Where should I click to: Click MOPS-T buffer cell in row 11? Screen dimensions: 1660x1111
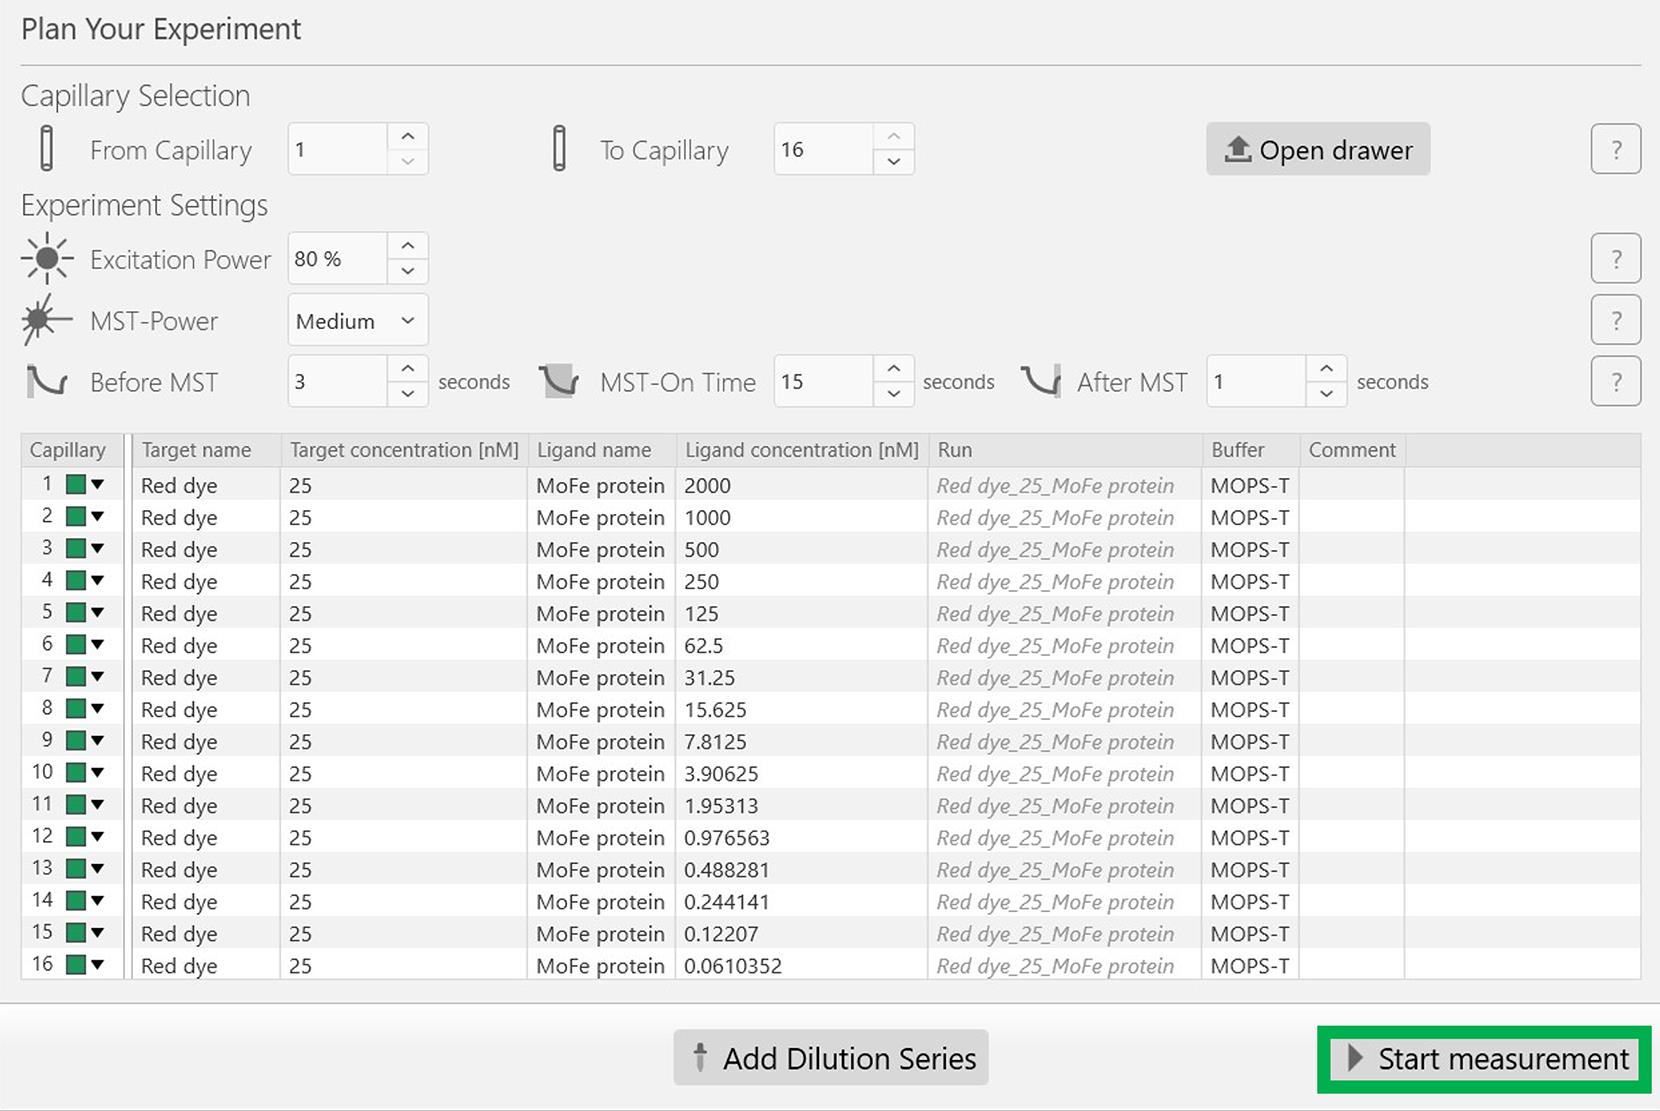click(1251, 805)
